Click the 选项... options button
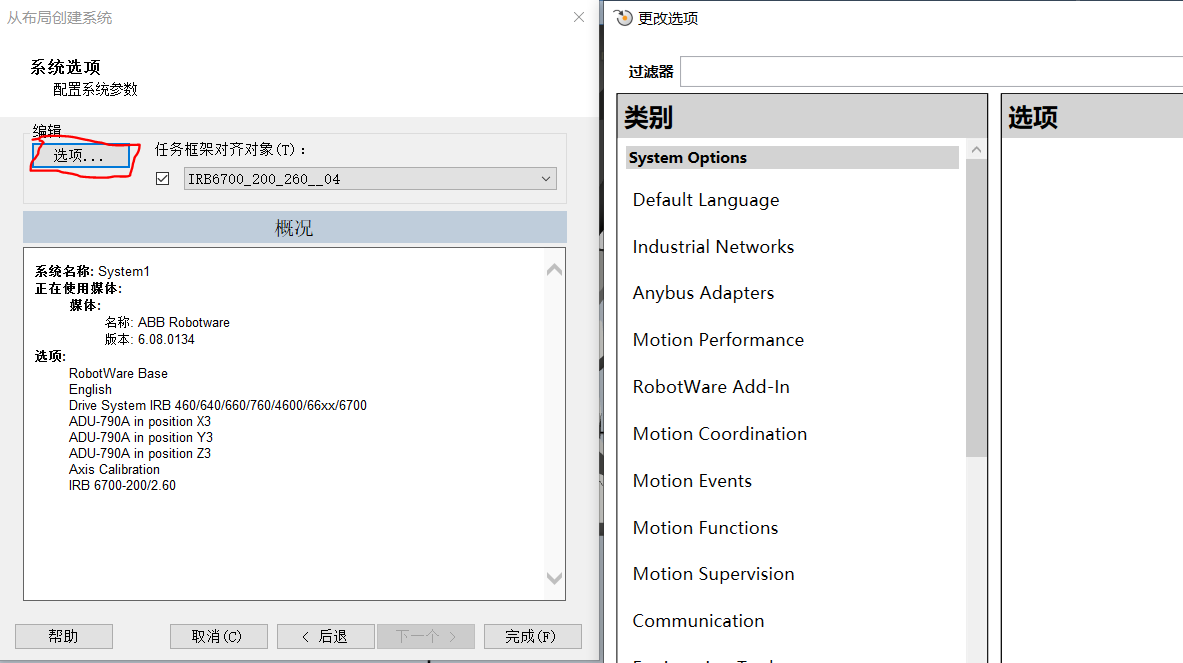The height and width of the screenshot is (663, 1183). click(x=81, y=155)
